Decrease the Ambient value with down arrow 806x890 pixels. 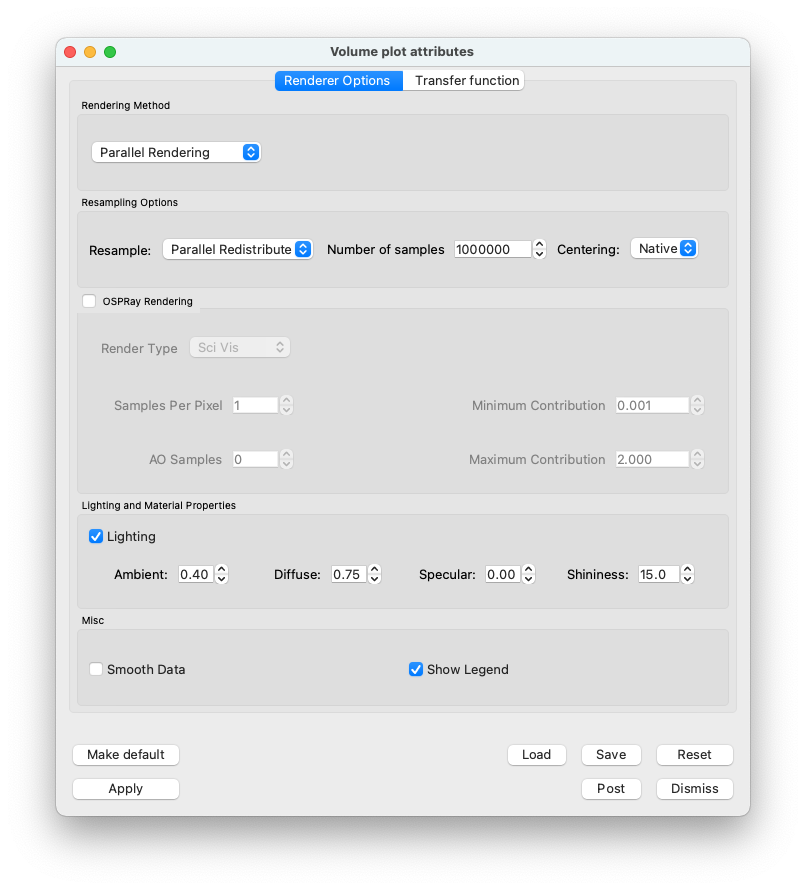tap(222, 579)
